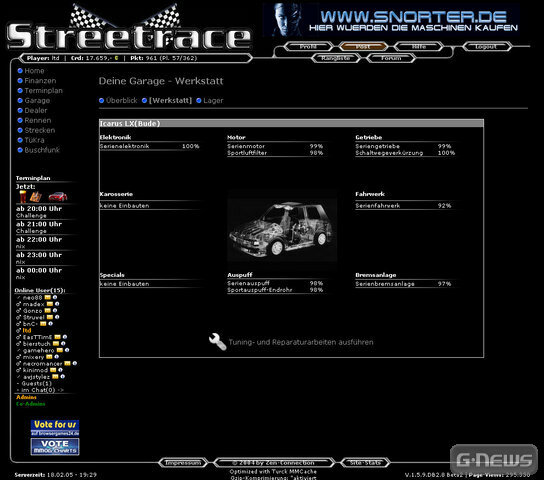544x480 pixels.
Task: Open Garage in sidebar menu
Action: point(37,101)
